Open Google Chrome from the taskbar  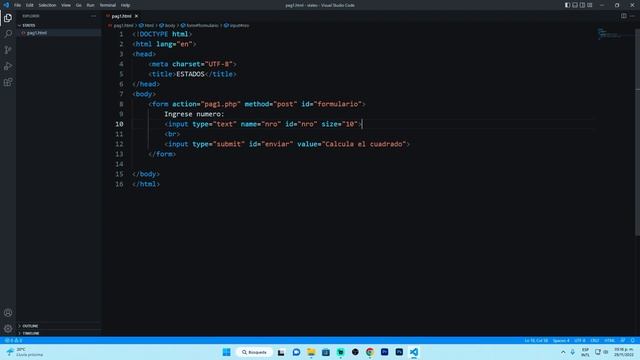(370, 352)
